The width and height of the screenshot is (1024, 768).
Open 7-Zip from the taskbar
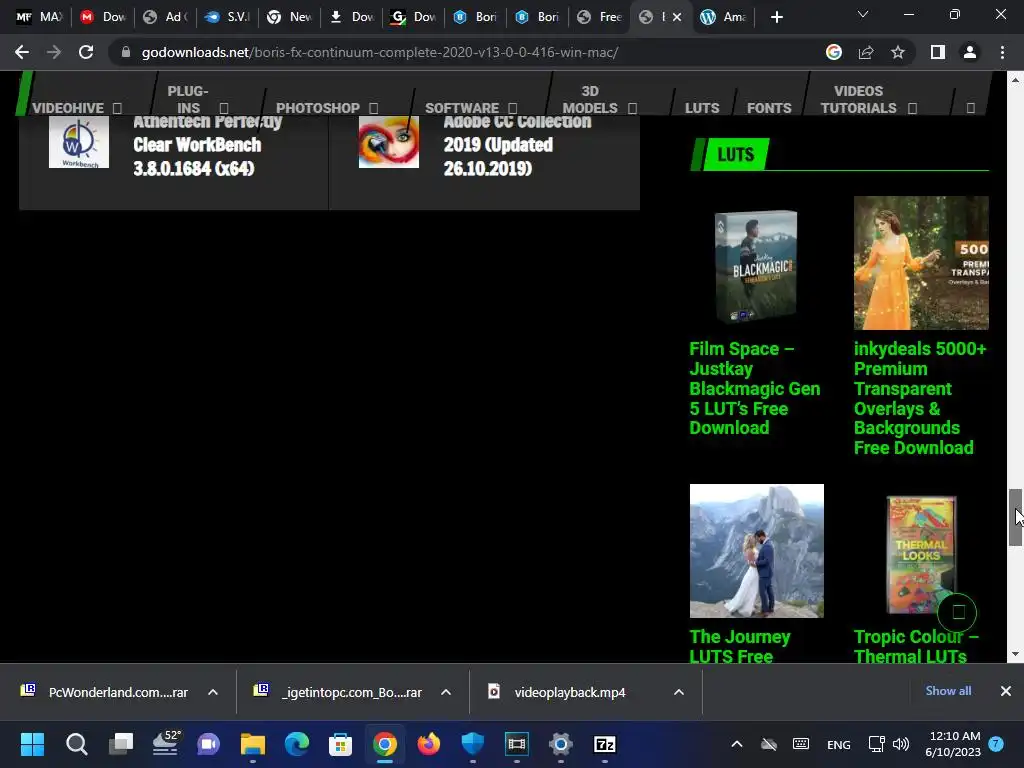605,744
